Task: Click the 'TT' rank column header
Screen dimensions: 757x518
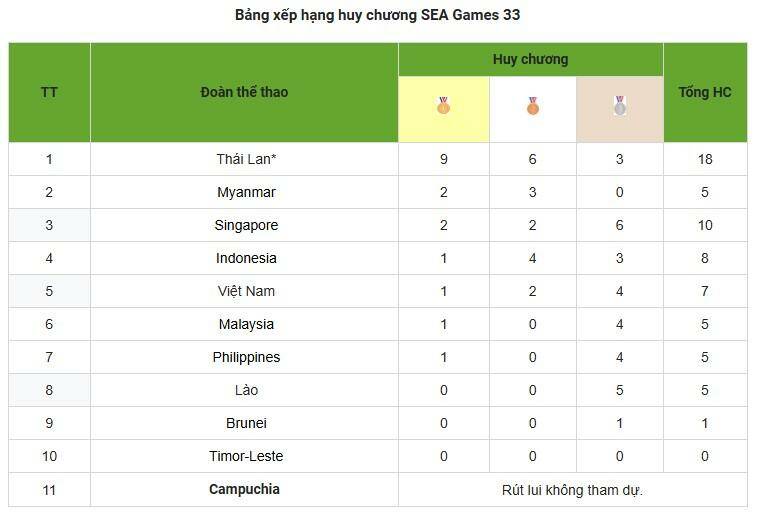Action: (x=49, y=92)
